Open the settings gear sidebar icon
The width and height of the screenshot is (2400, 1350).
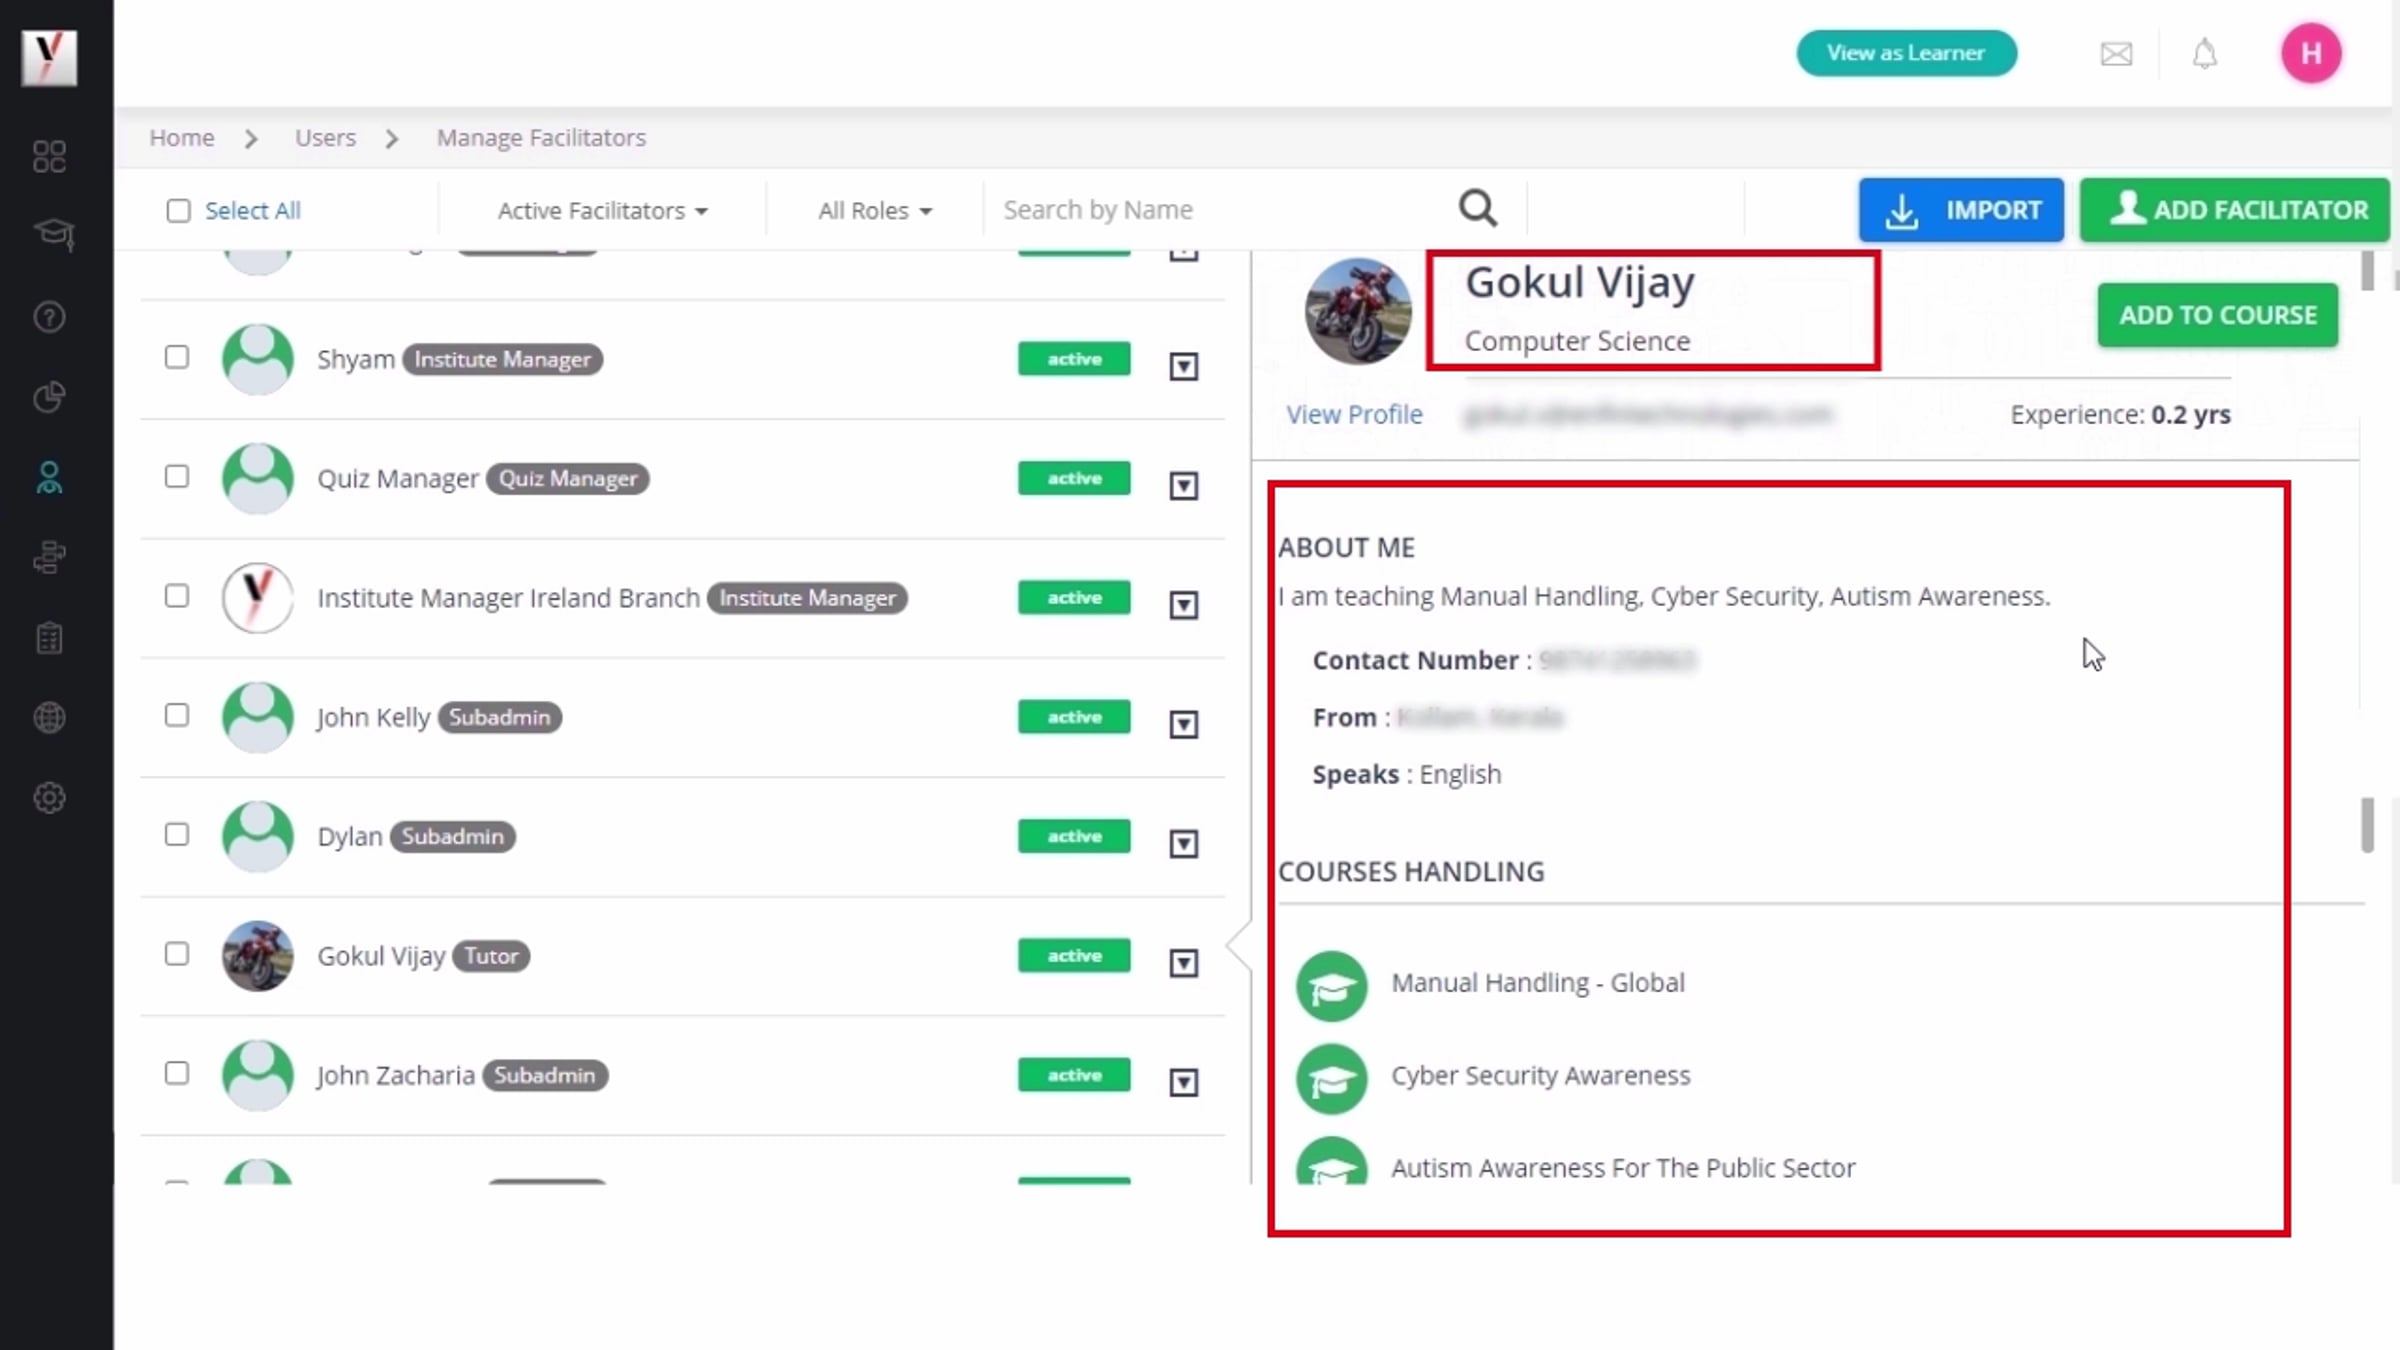[x=49, y=798]
